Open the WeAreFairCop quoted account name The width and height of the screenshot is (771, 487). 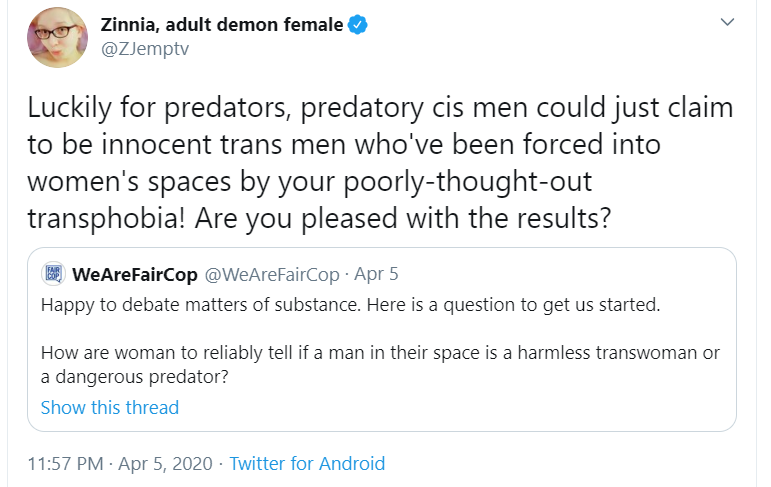click(135, 274)
